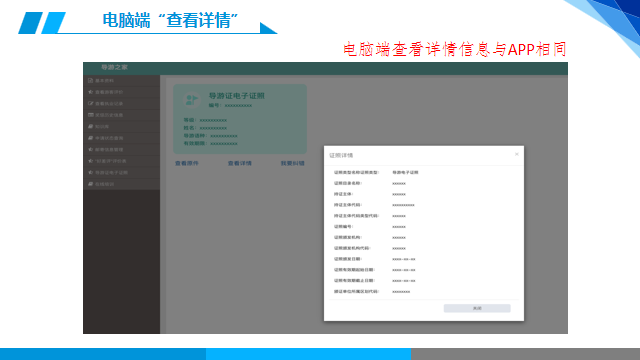Open 在线培训 in the sidebar

pyautogui.click(x=121, y=184)
